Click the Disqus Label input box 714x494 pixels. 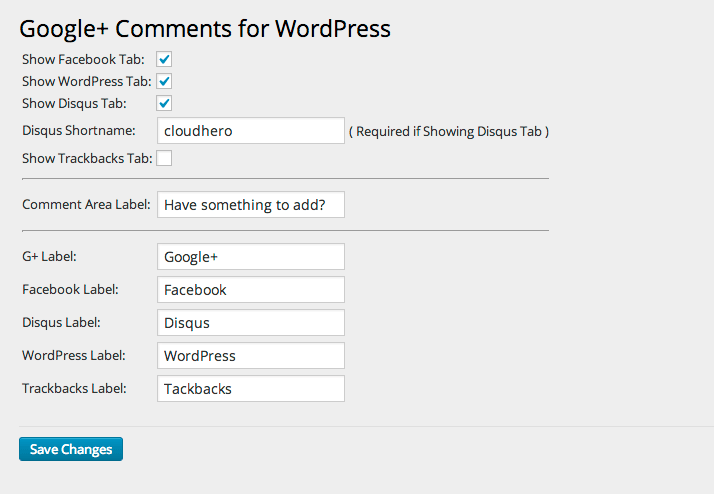coord(251,322)
